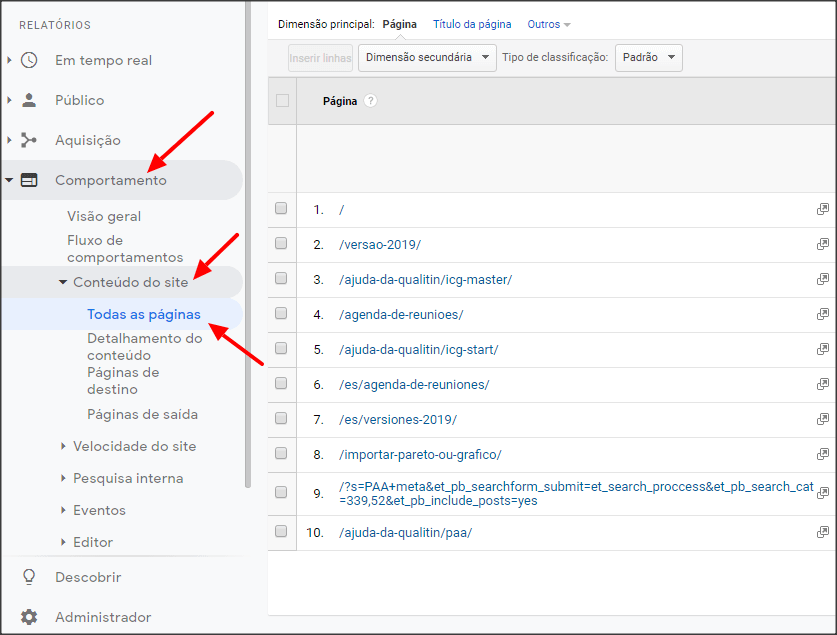This screenshot has width=837, height=635.
Task: Collapse the Conteúdo do site submenu arrow
Action: pyautogui.click(x=63, y=282)
